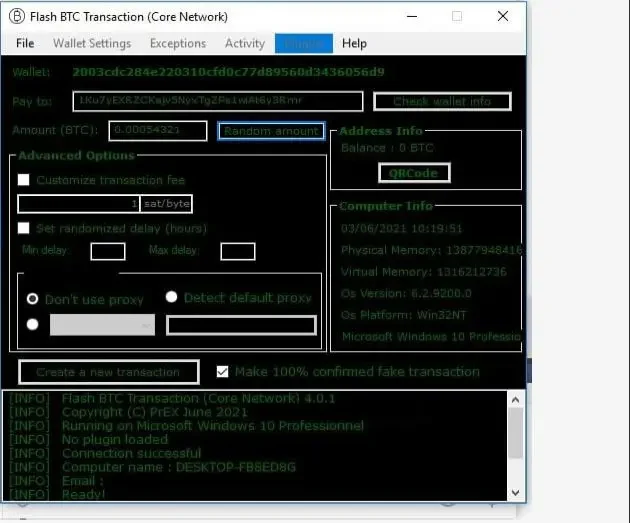This screenshot has width=630, height=523.
Task: Click the Virtual Memory: 1316212736 line
Action: [423, 272]
